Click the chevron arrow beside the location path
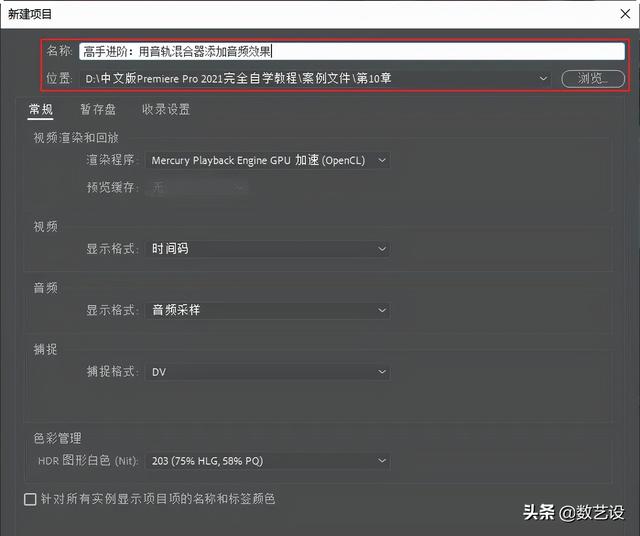Viewport: 640px width, 536px height. pos(543,78)
